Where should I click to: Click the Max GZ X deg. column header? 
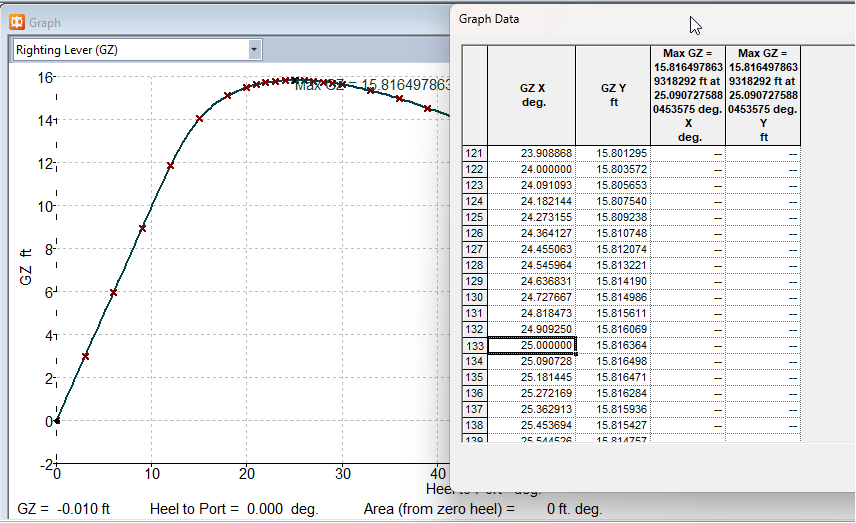(688, 96)
